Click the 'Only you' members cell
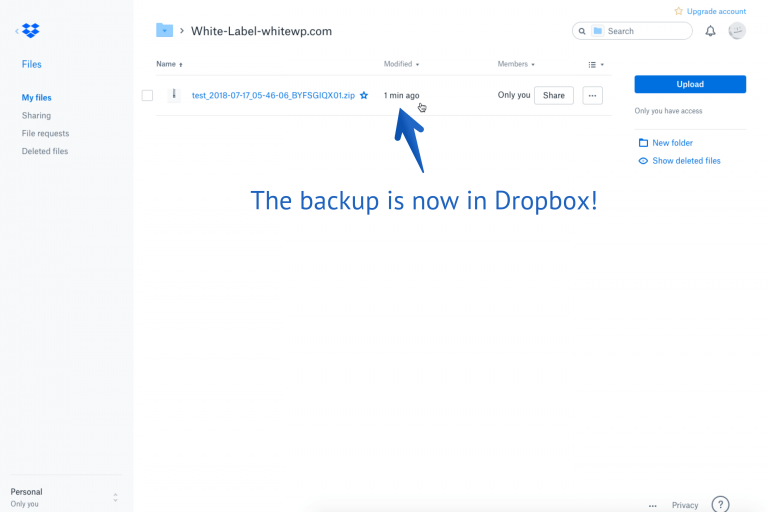The width and height of the screenshot is (768, 512). pyautogui.click(x=514, y=95)
